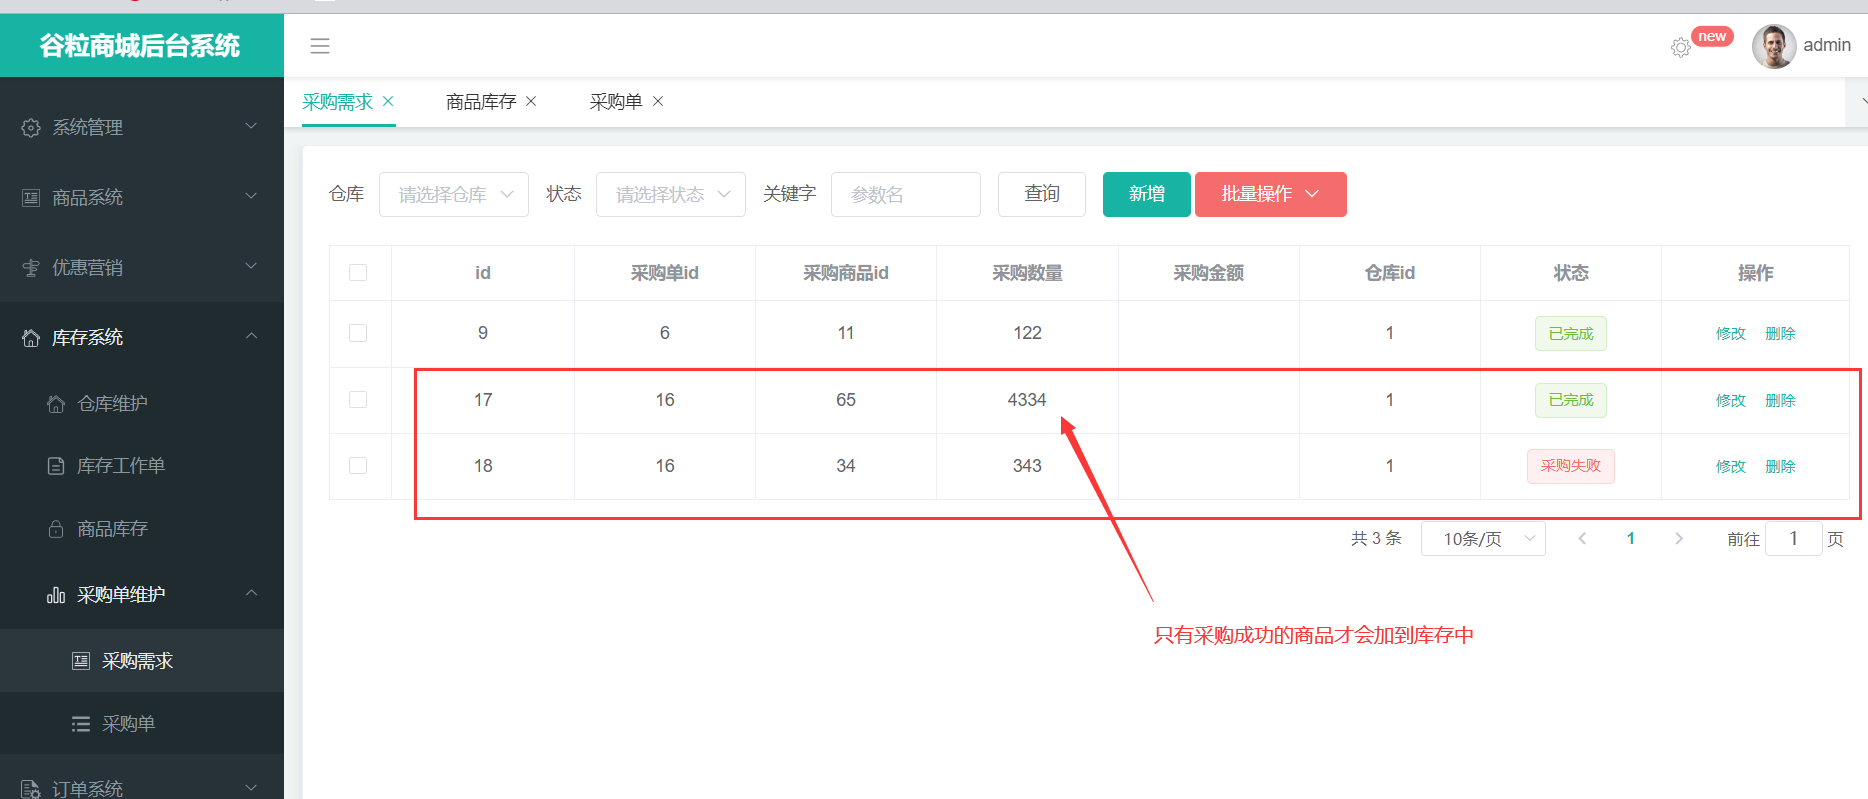Click 删除 for row id 18
The height and width of the screenshot is (799, 1868).
[1781, 466]
